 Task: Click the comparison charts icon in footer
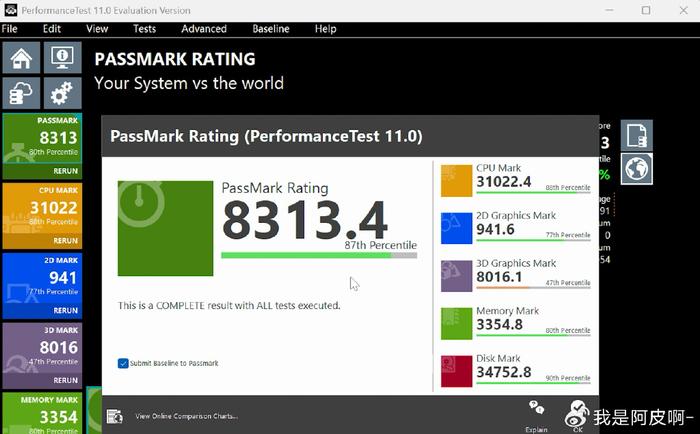coord(114,416)
